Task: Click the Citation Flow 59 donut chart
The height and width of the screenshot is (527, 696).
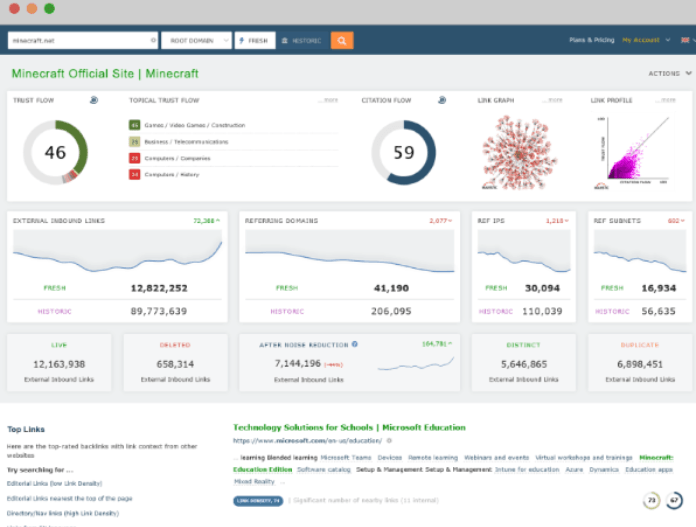Action: pyautogui.click(x=403, y=152)
